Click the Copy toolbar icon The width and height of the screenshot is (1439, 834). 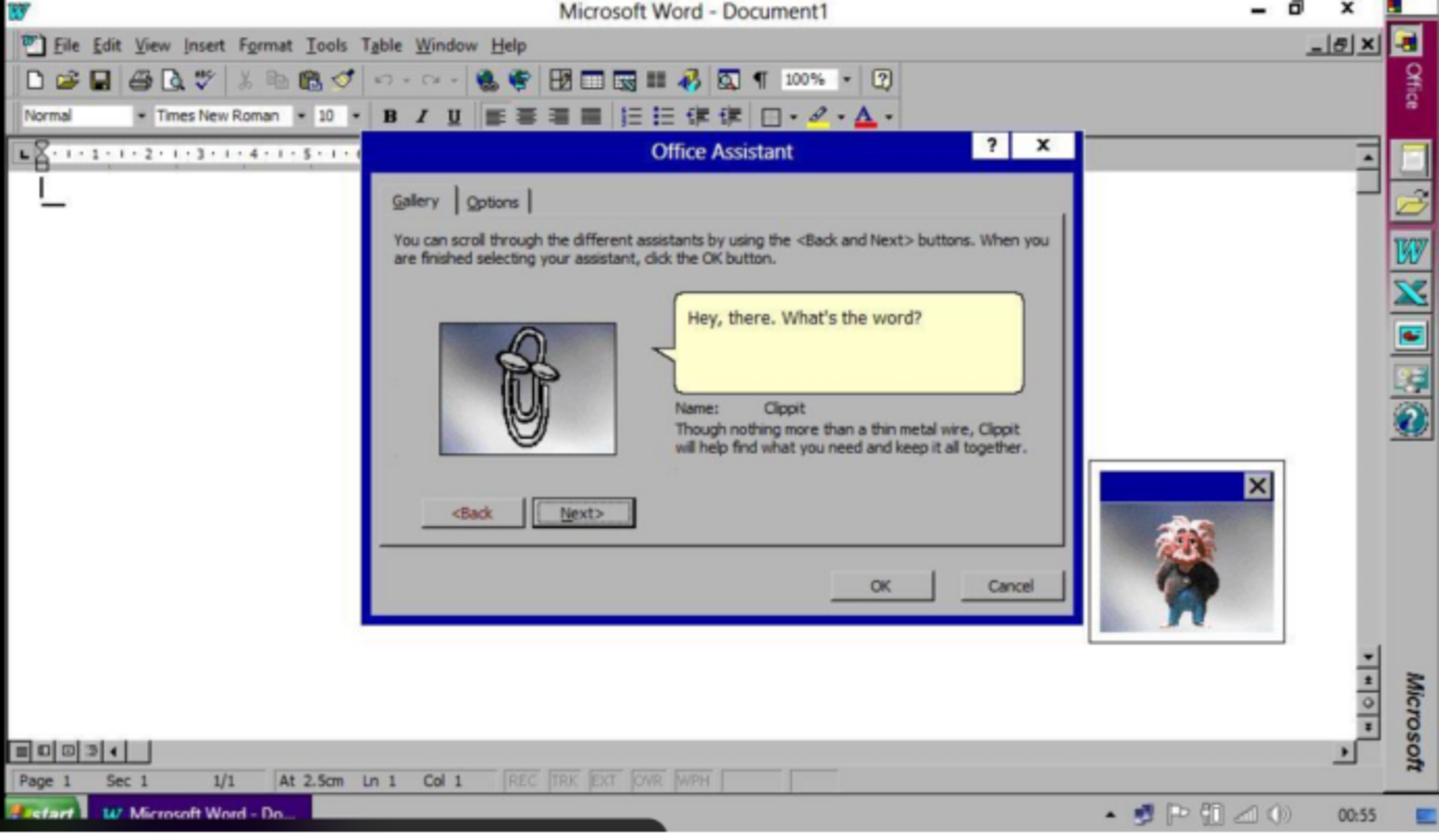pyautogui.click(x=277, y=80)
